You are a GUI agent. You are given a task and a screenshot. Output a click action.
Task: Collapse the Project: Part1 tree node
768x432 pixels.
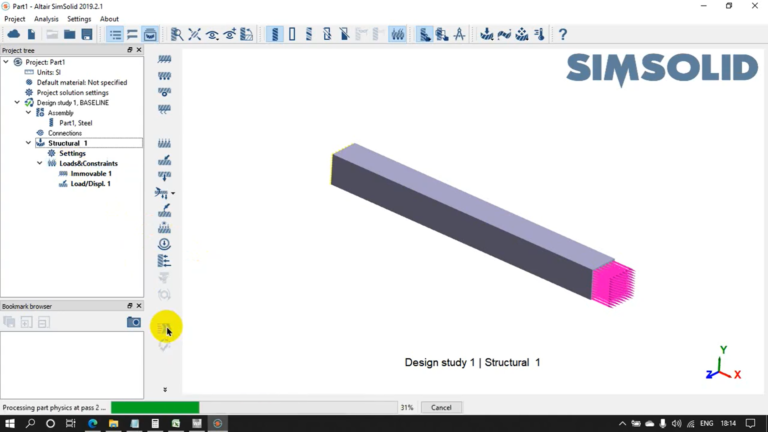6,62
